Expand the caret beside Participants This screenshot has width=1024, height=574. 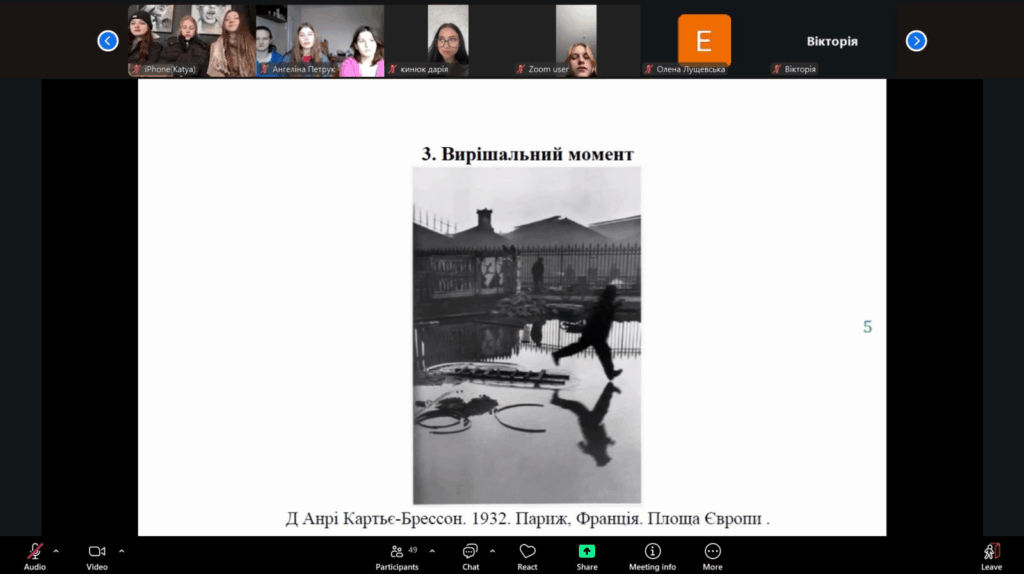pos(432,550)
